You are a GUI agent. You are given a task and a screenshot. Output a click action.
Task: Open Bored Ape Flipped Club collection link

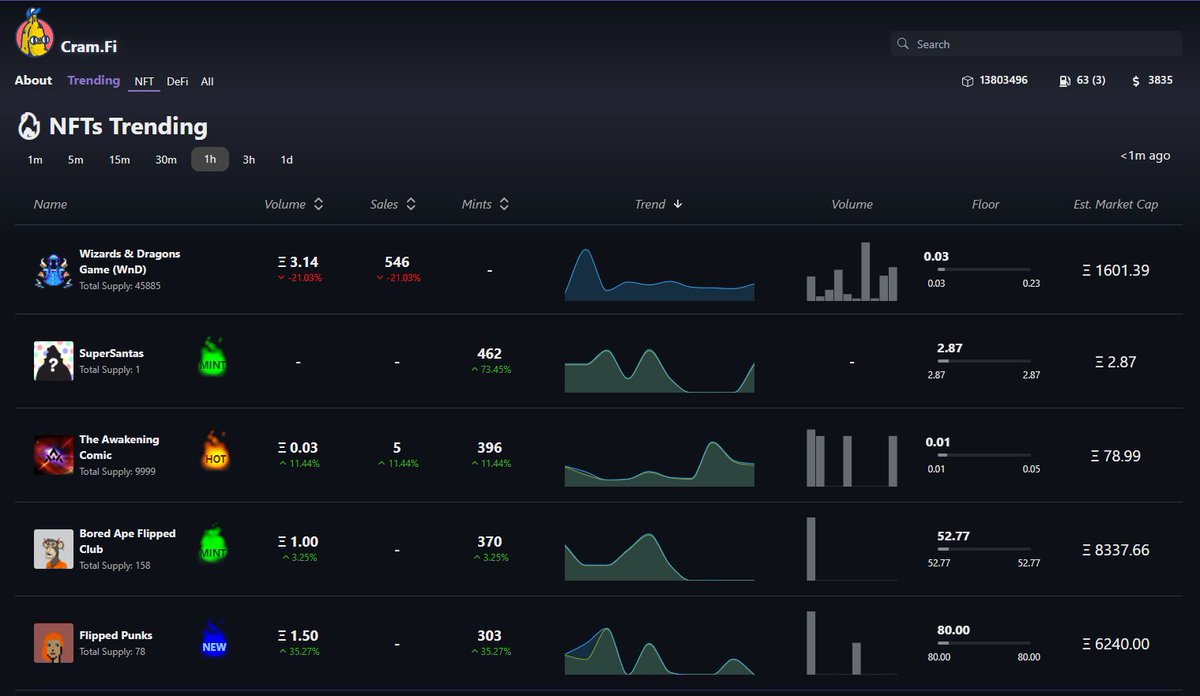coord(127,541)
